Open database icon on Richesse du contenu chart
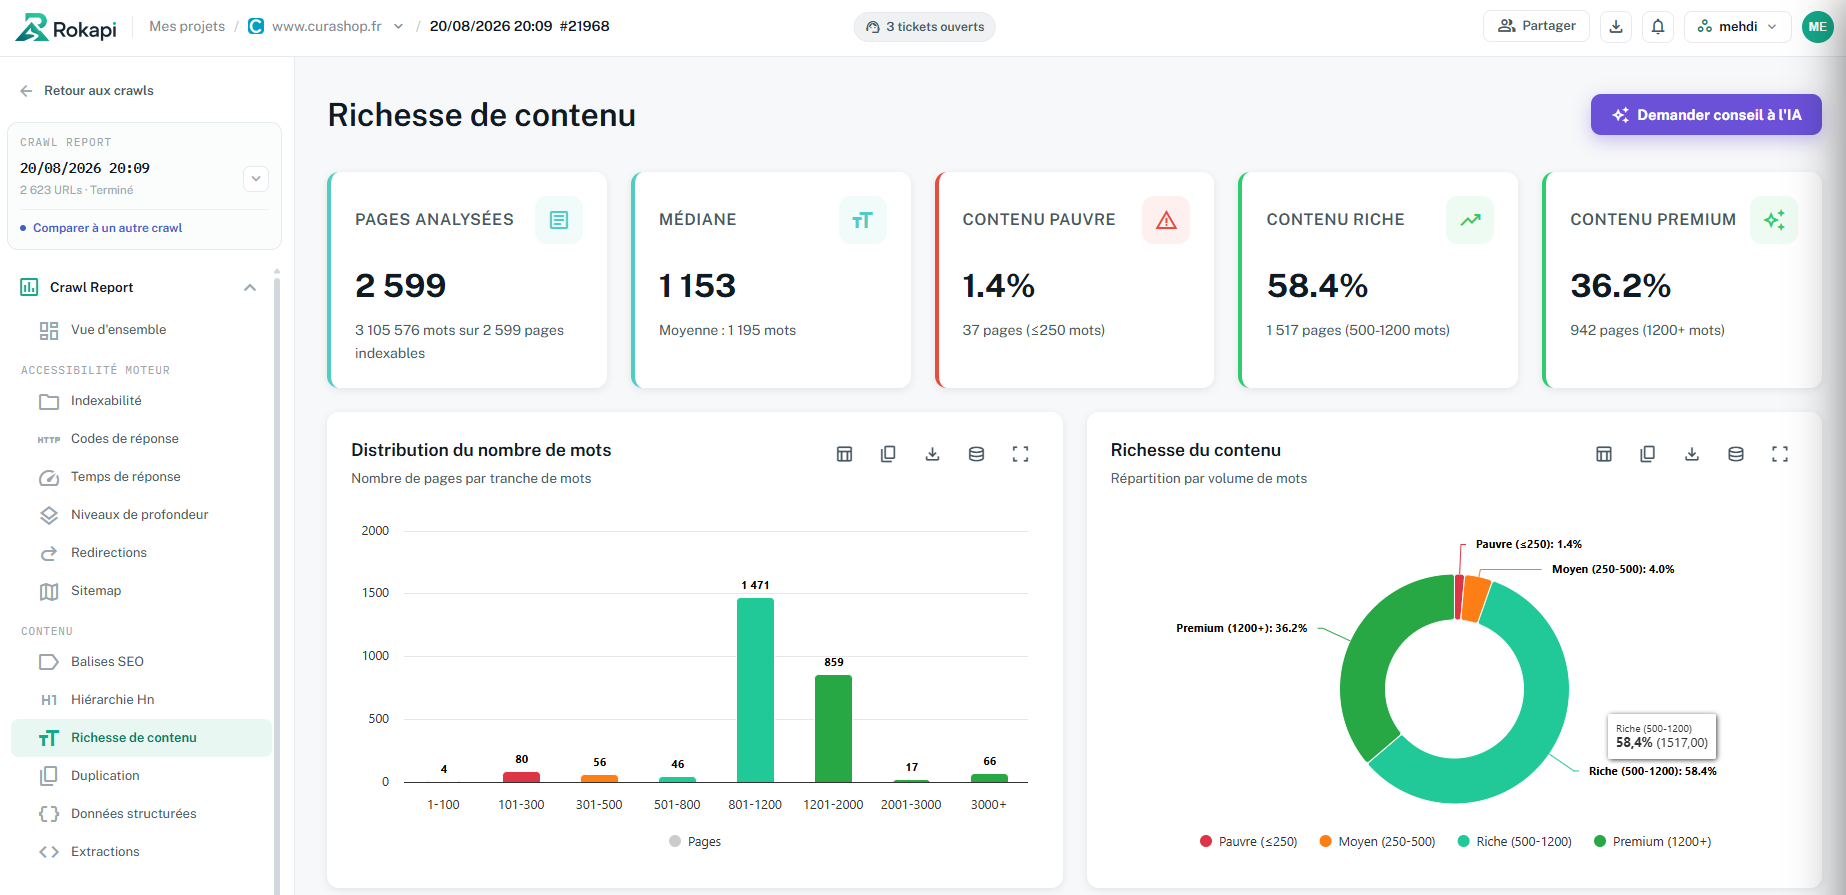Screen dimensions: 1846x895 pos(1736,454)
